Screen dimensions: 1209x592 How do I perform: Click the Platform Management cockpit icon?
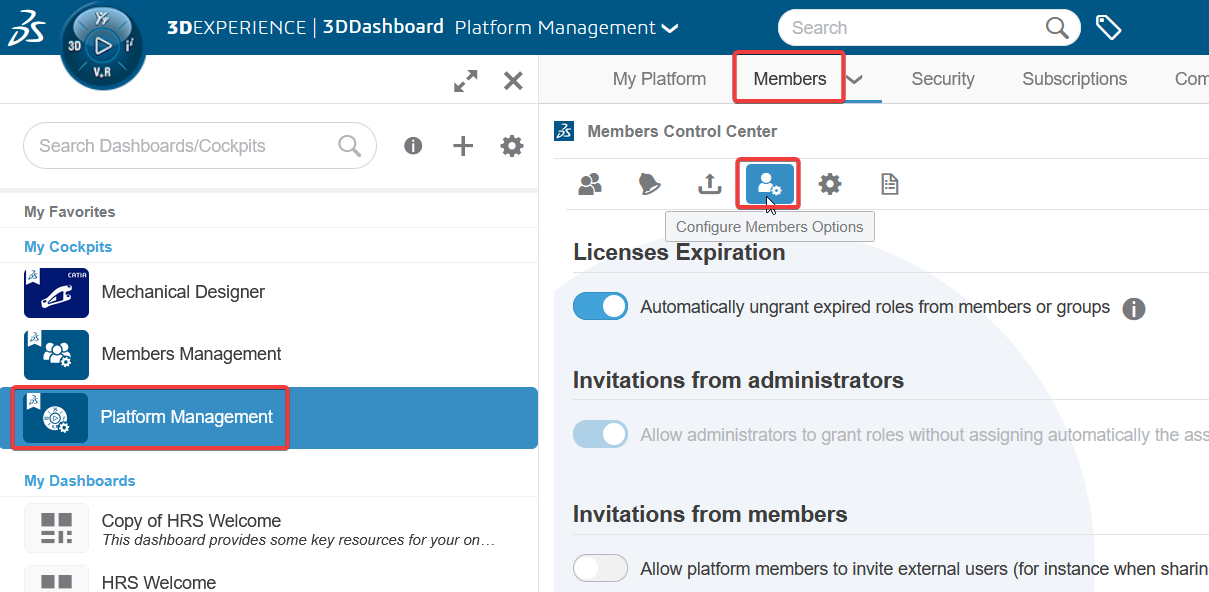tap(56, 417)
